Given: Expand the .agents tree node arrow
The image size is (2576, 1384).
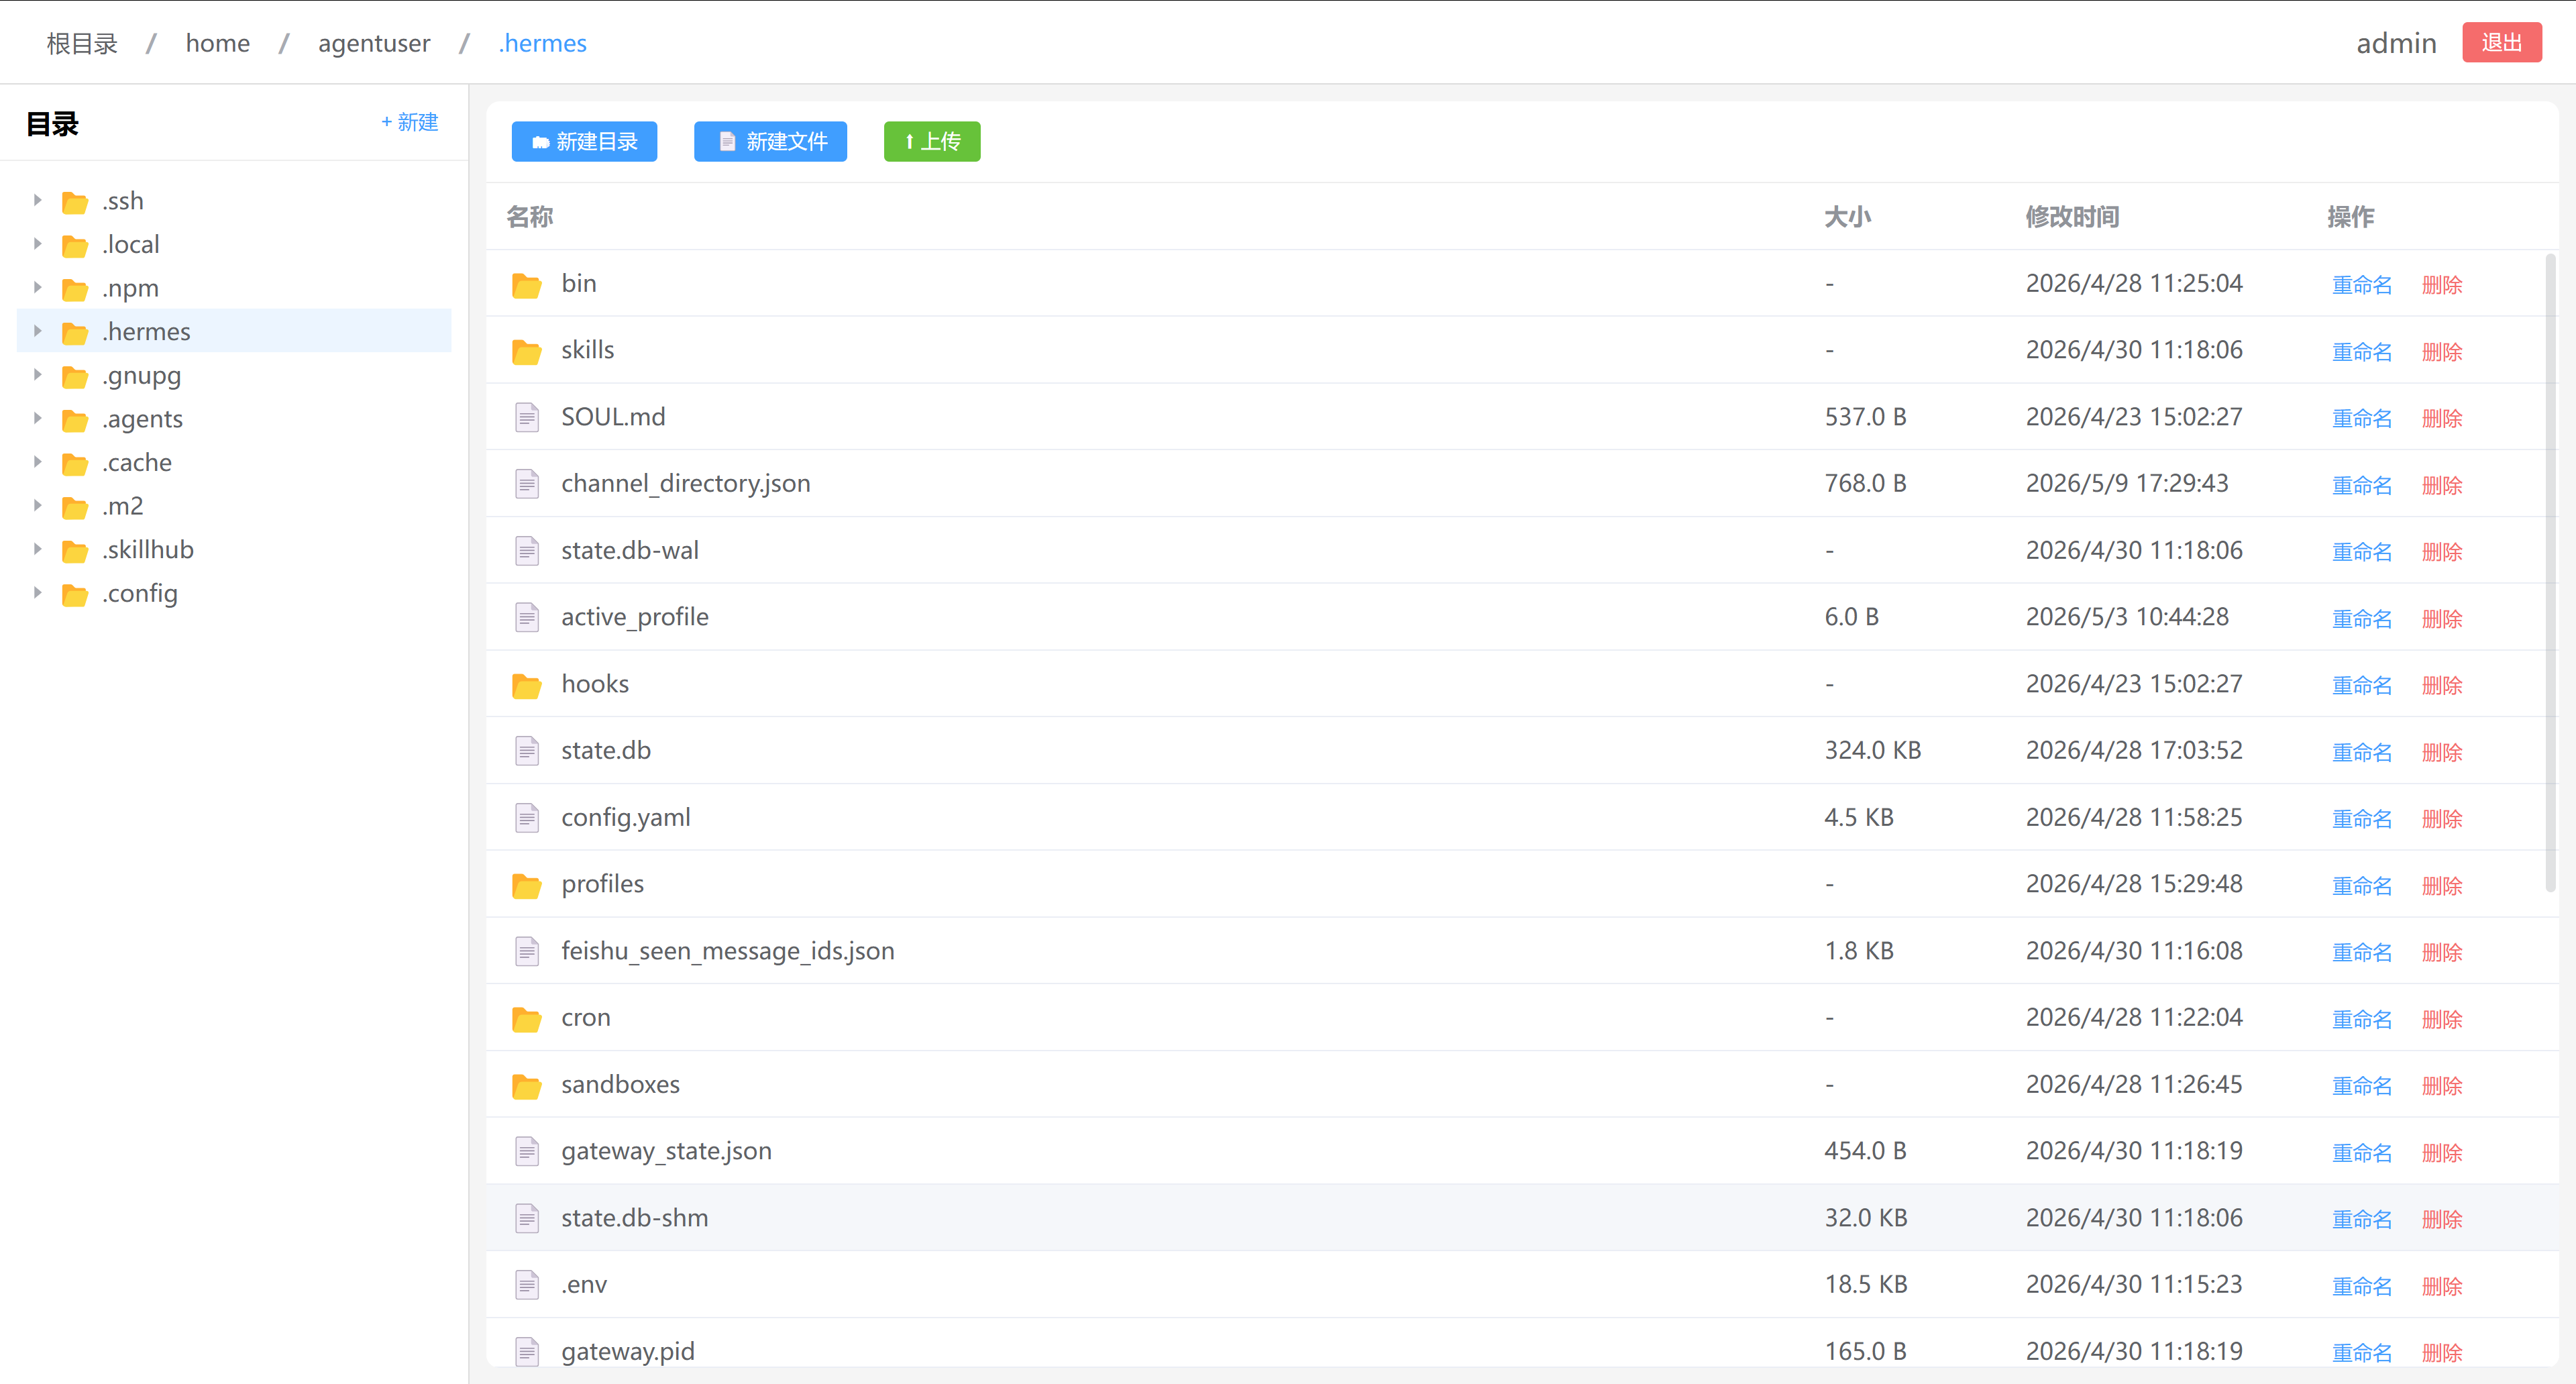Looking at the screenshot, I should (37, 418).
